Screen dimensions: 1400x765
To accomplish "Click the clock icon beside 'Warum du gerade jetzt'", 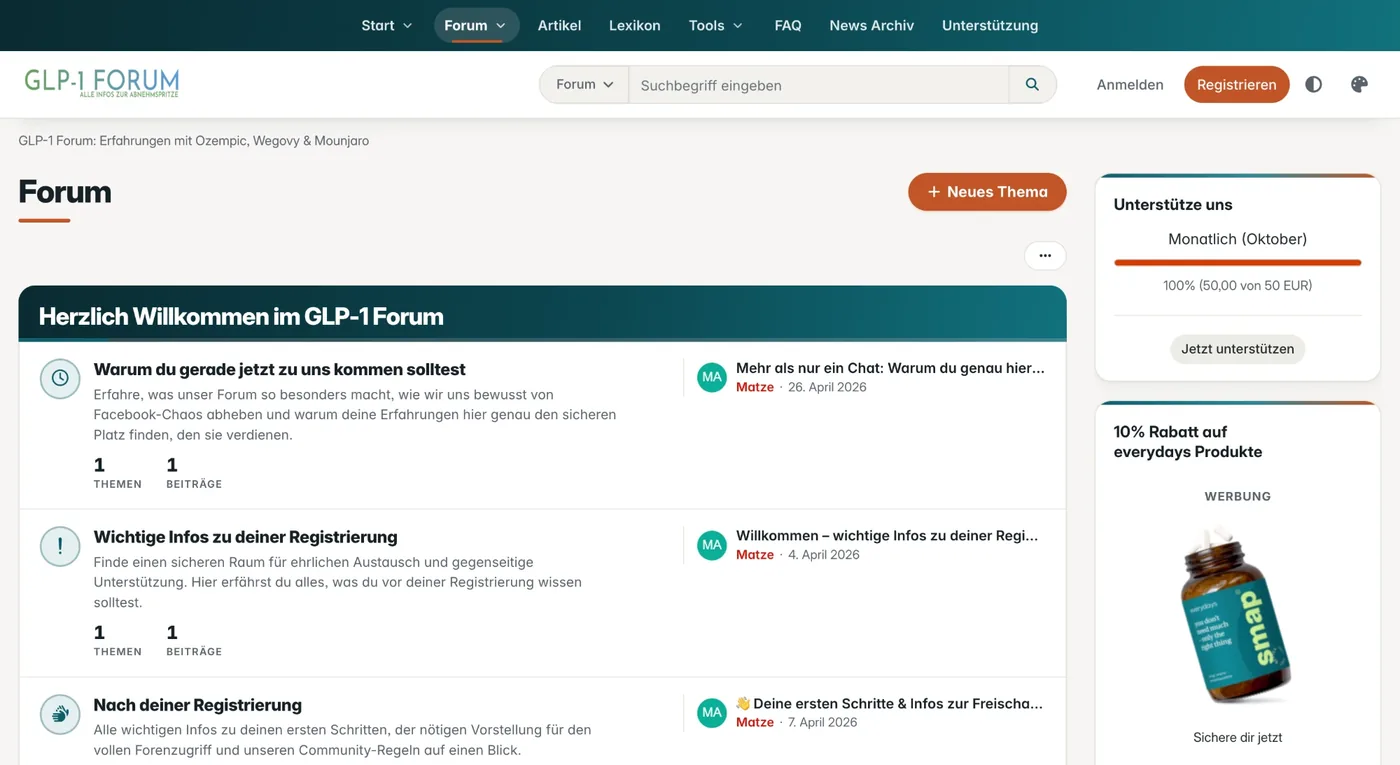I will pyautogui.click(x=60, y=378).
